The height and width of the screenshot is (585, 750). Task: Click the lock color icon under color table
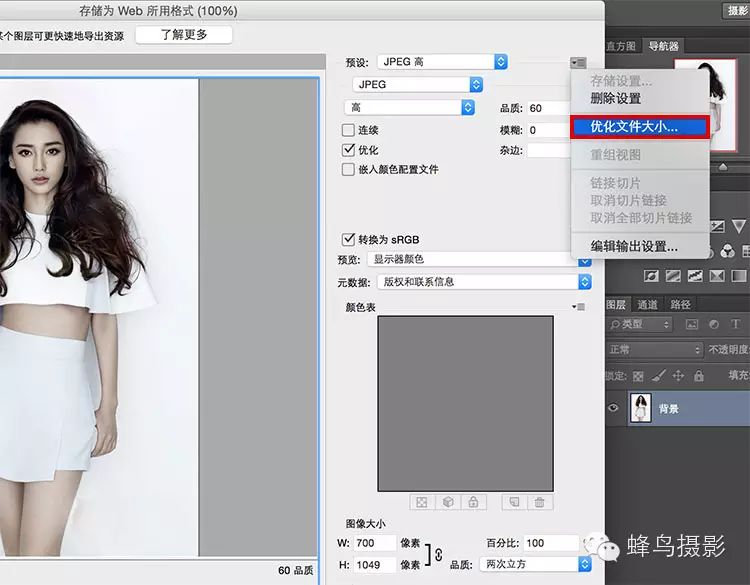[x=474, y=502]
